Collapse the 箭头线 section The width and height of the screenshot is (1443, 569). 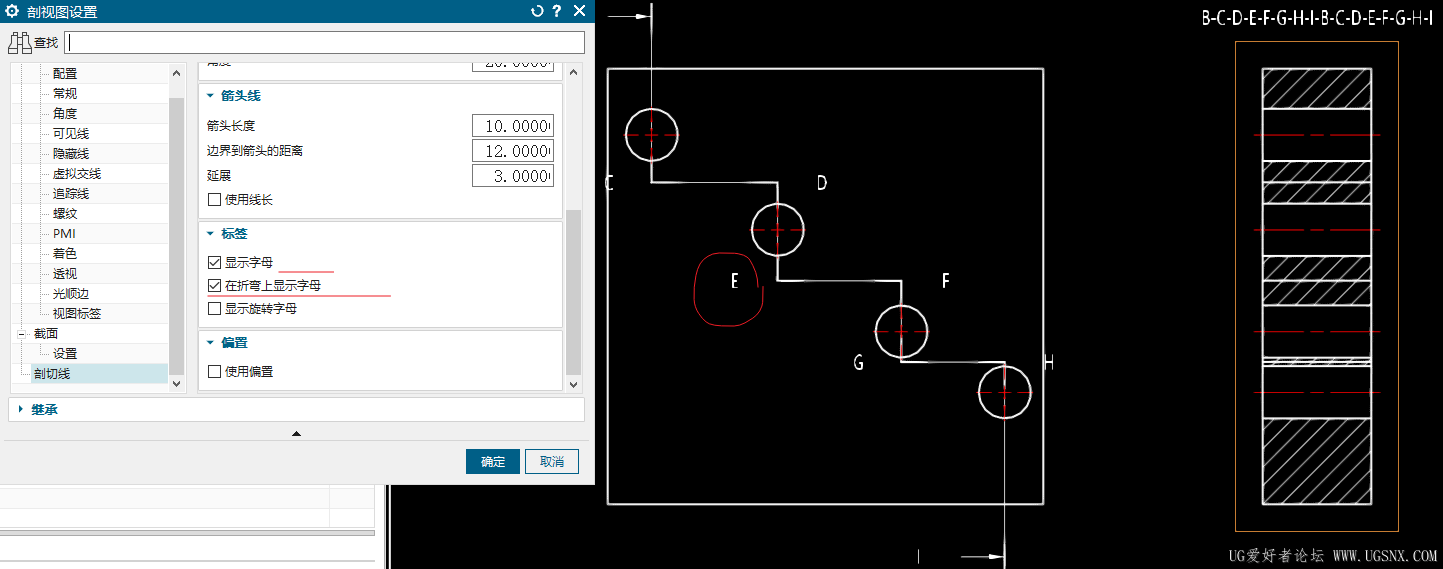point(211,95)
